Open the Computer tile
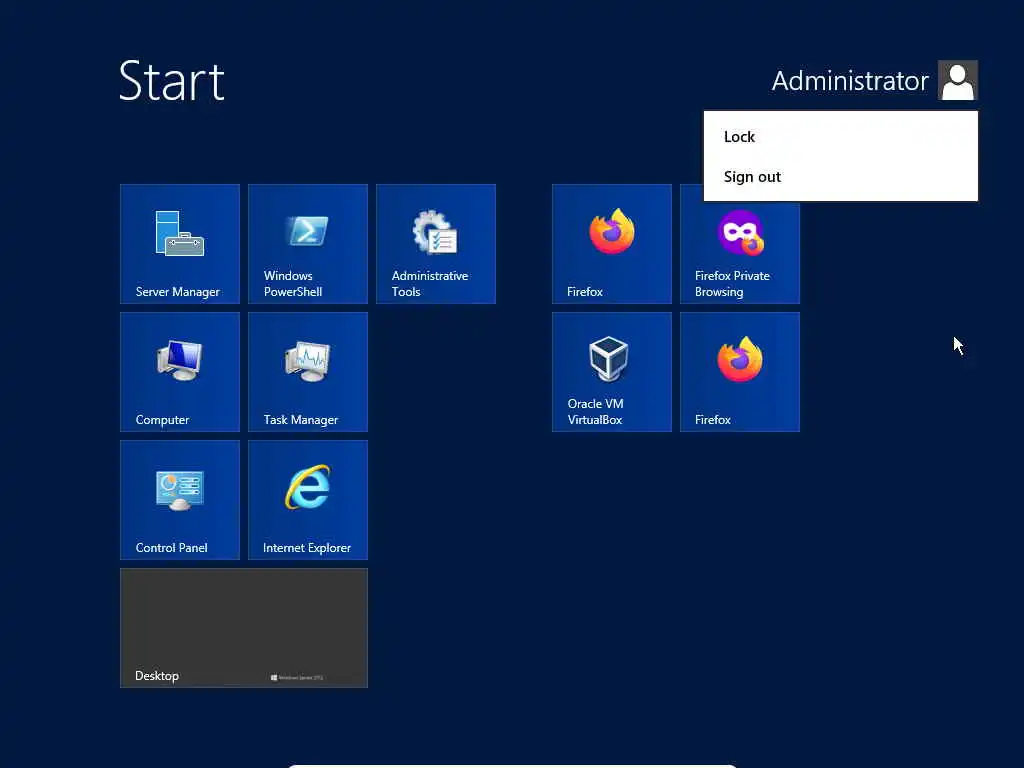 pyautogui.click(x=180, y=372)
